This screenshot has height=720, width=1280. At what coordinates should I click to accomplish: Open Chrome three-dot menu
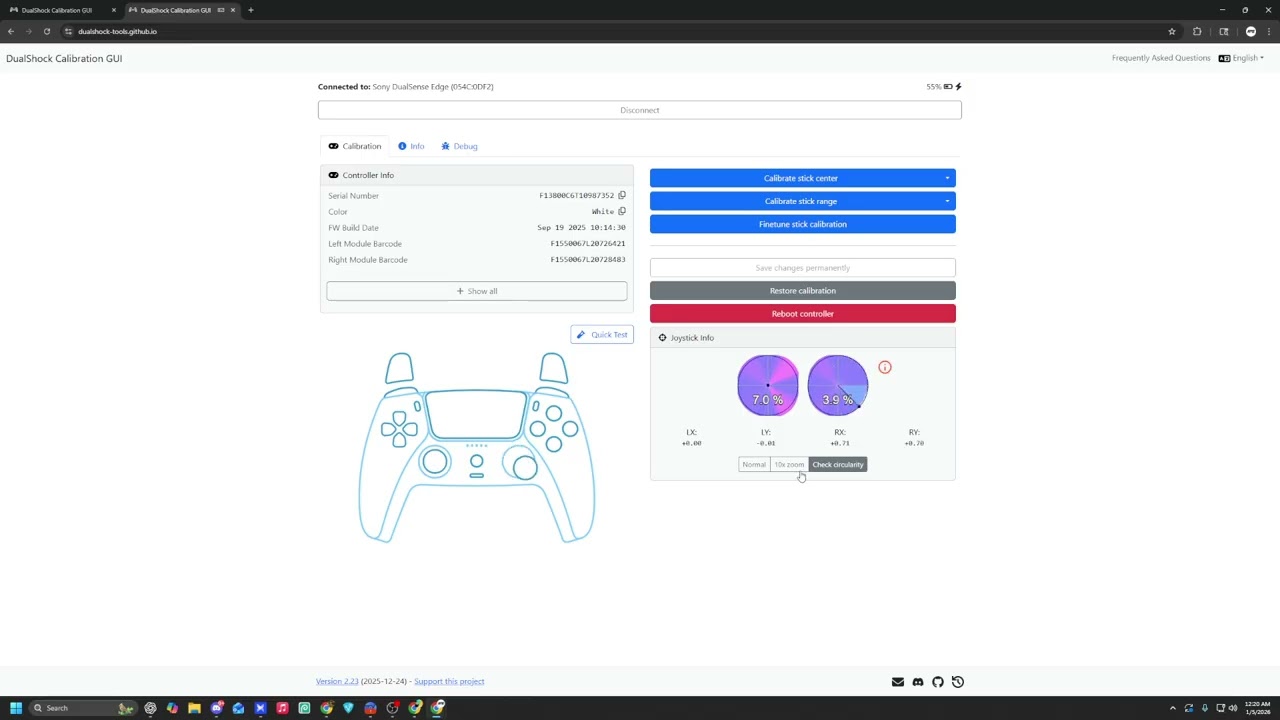click(x=1269, y=31)
